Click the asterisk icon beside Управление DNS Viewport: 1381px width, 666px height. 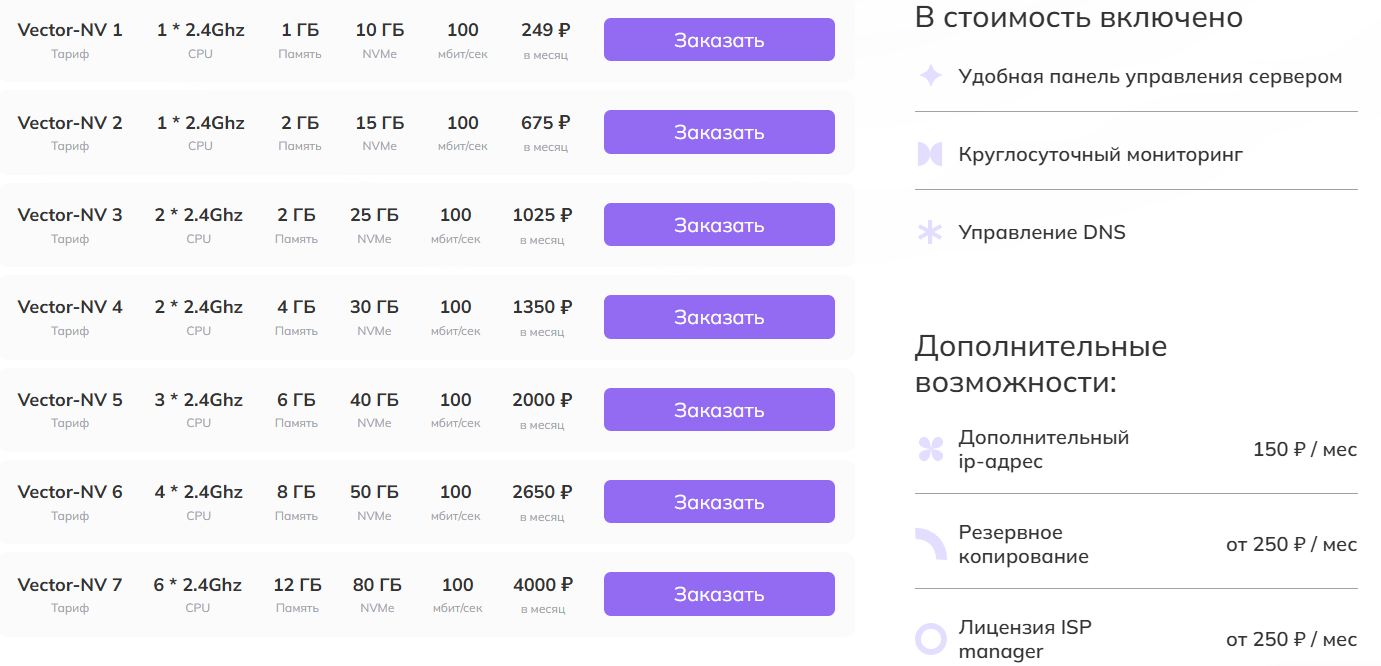930,233
